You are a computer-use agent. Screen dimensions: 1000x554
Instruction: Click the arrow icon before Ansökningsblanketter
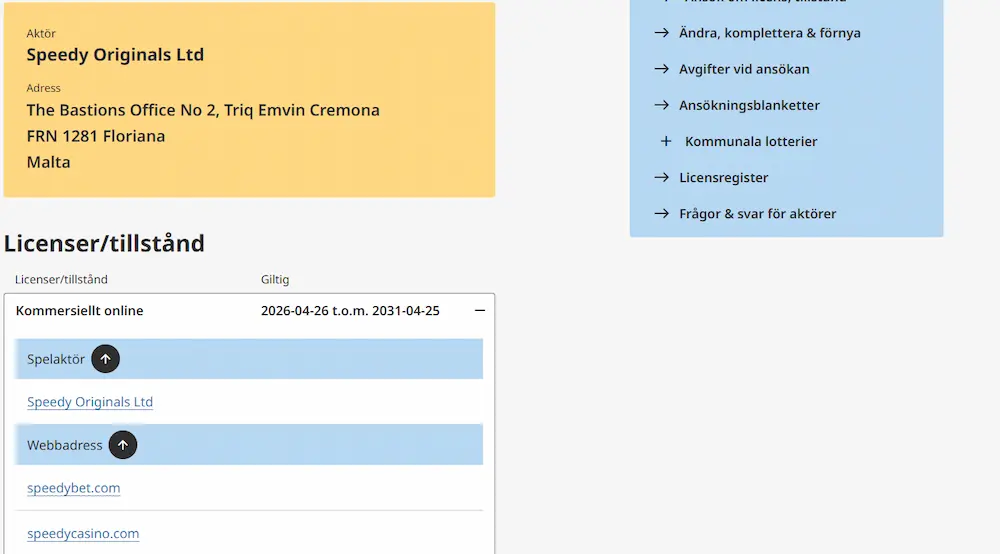(661, 105)
